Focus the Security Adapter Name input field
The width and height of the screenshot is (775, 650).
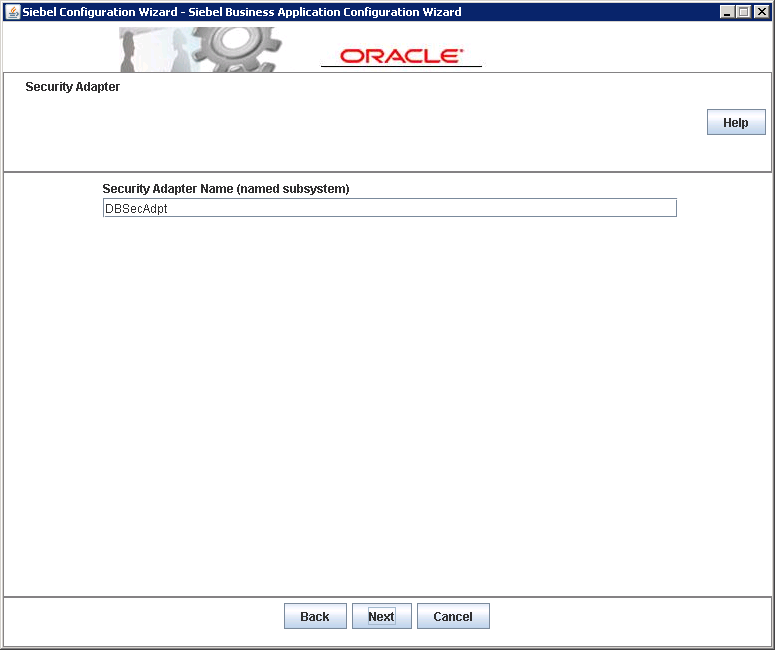389,208
